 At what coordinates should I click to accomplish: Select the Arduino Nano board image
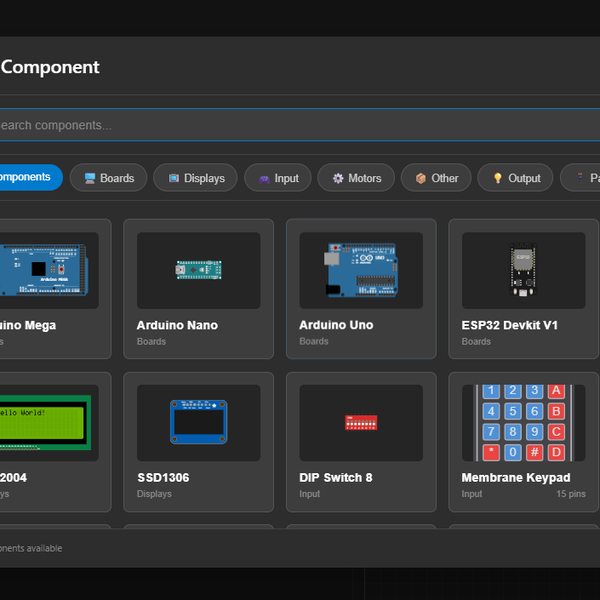pyautogui.click(x=199, y=270)
